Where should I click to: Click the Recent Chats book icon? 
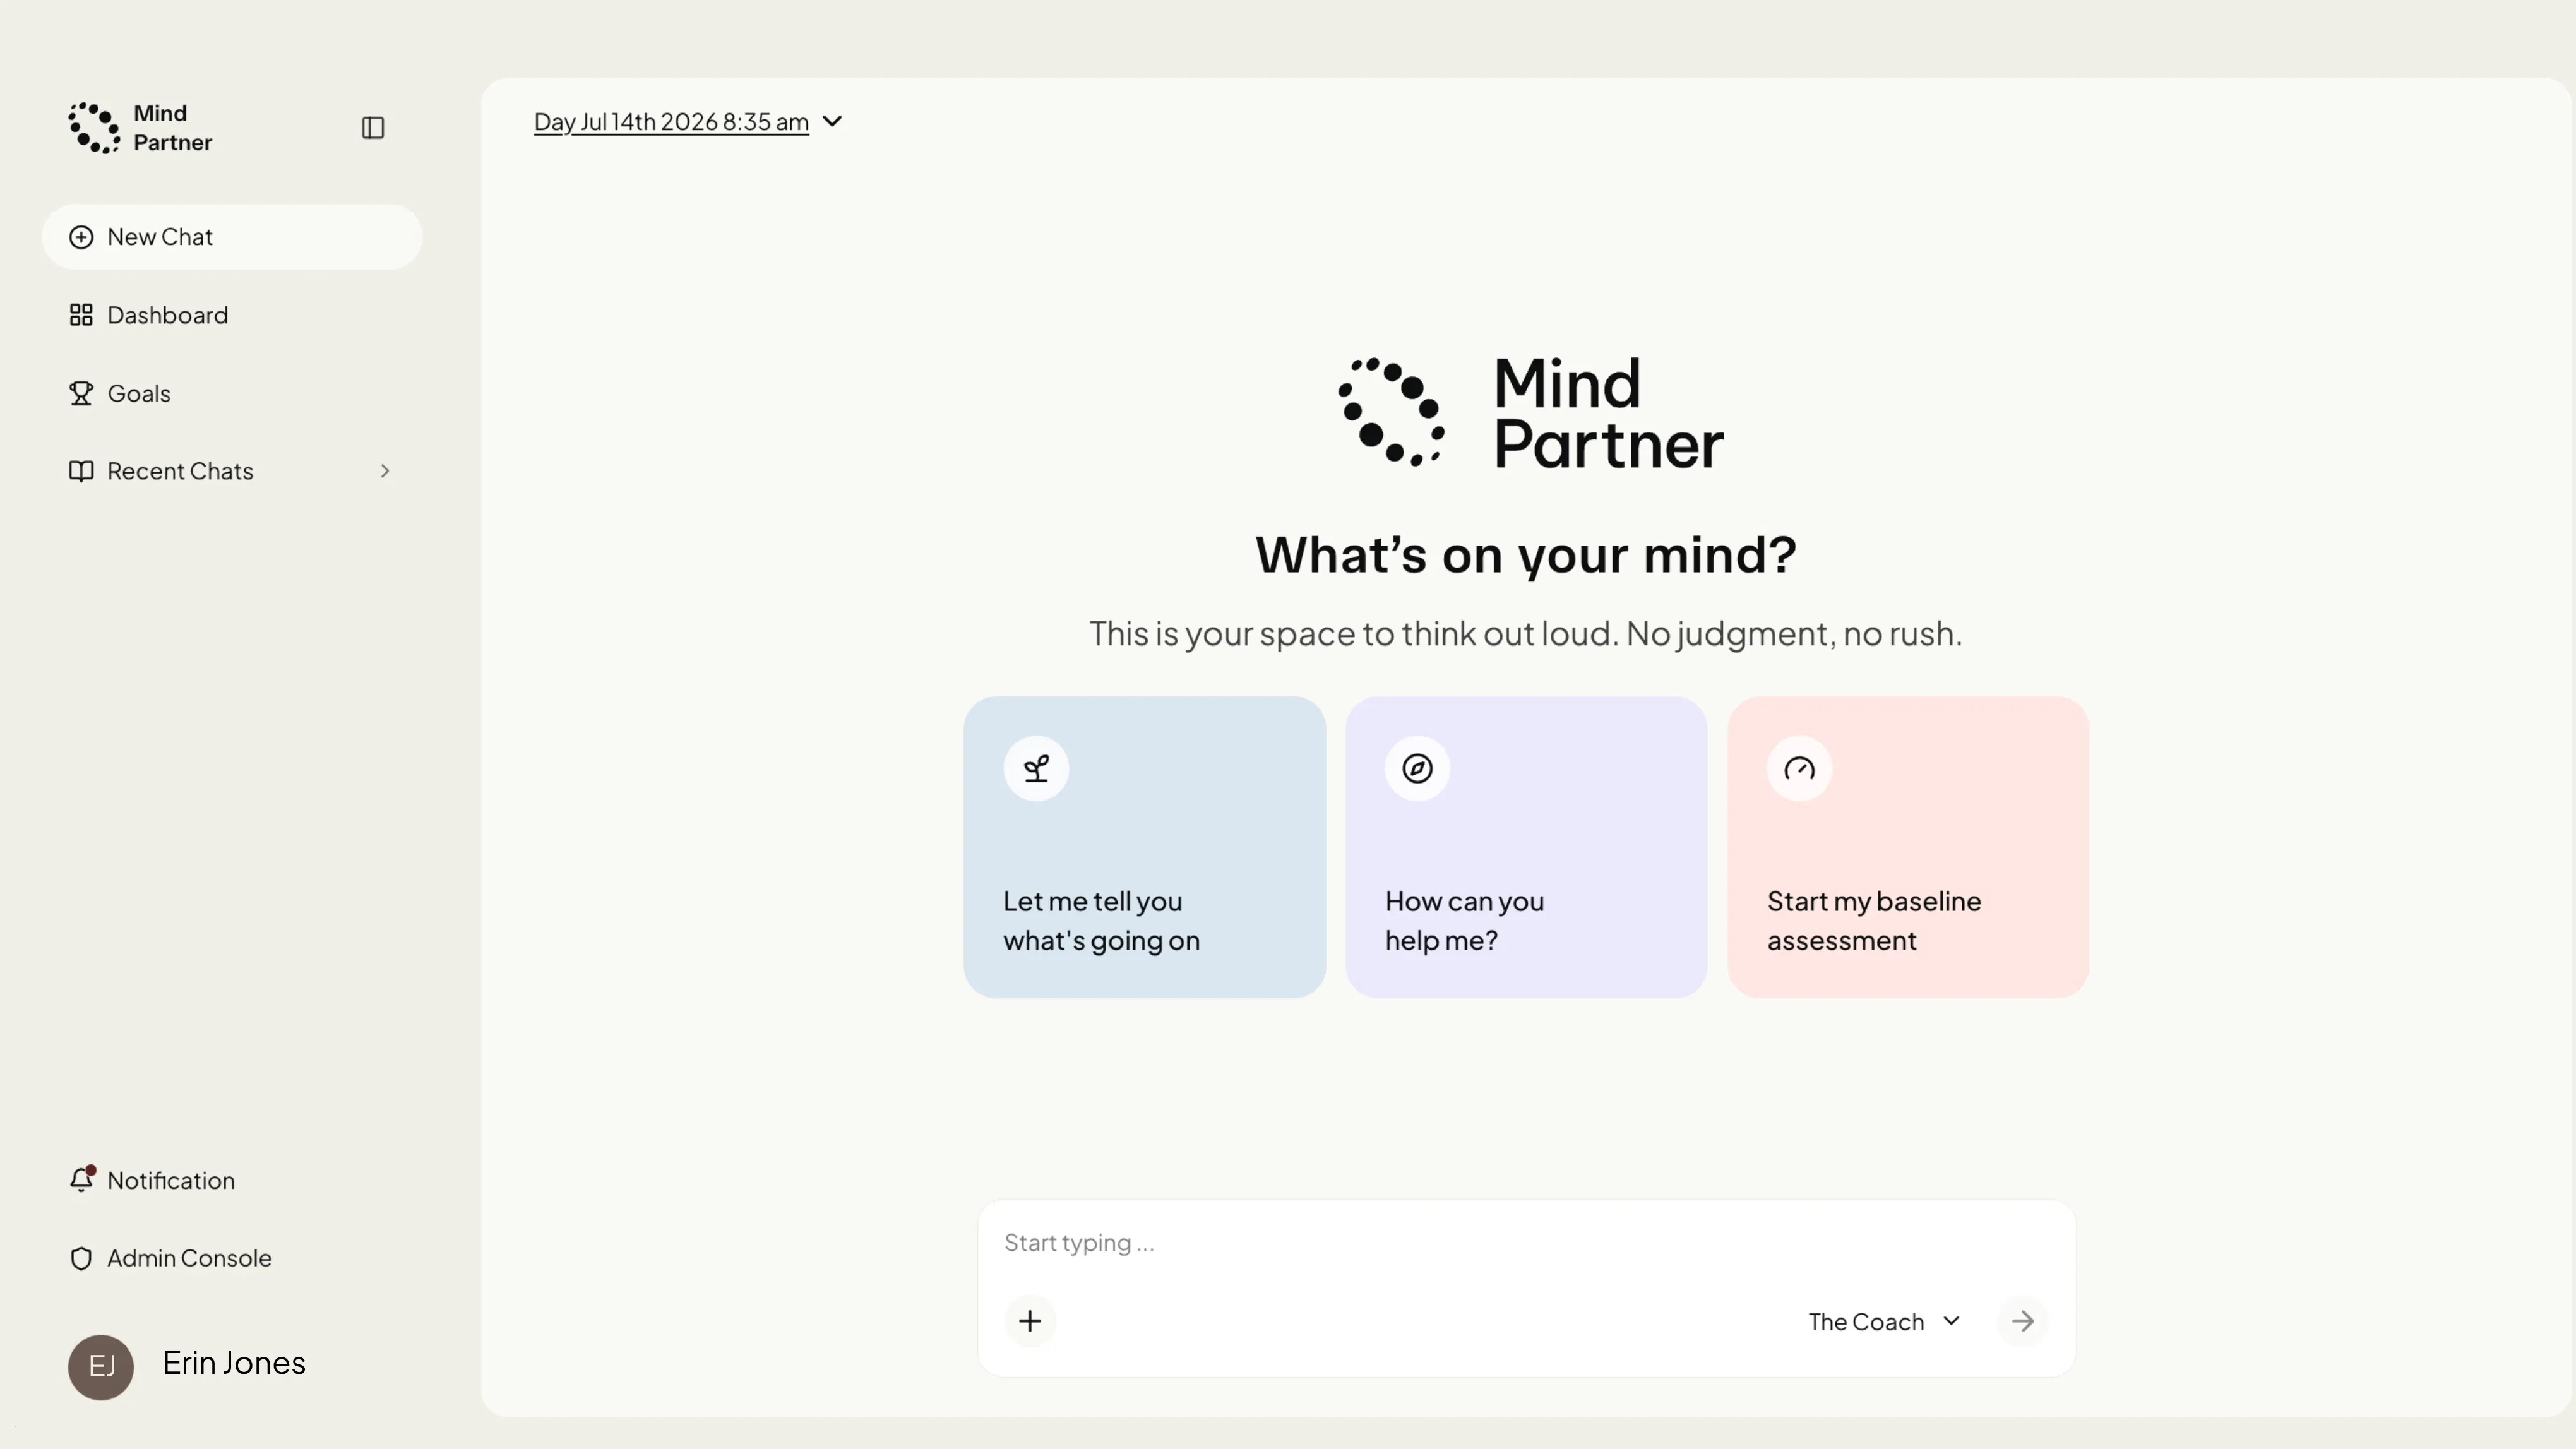tap(81, 471)
